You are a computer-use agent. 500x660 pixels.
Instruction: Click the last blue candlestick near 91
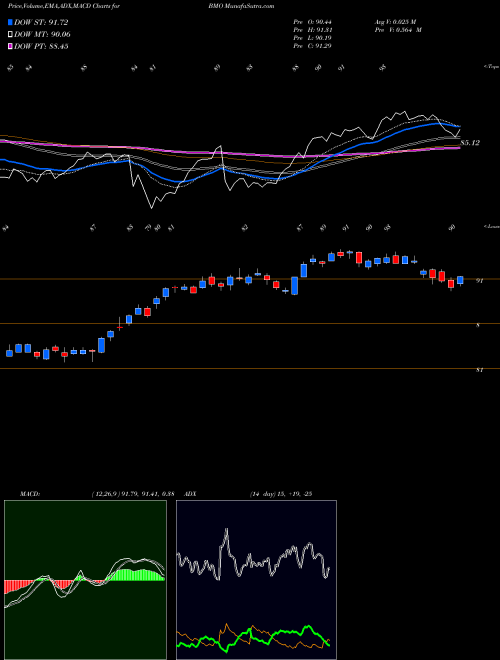(x=460, y=280)
